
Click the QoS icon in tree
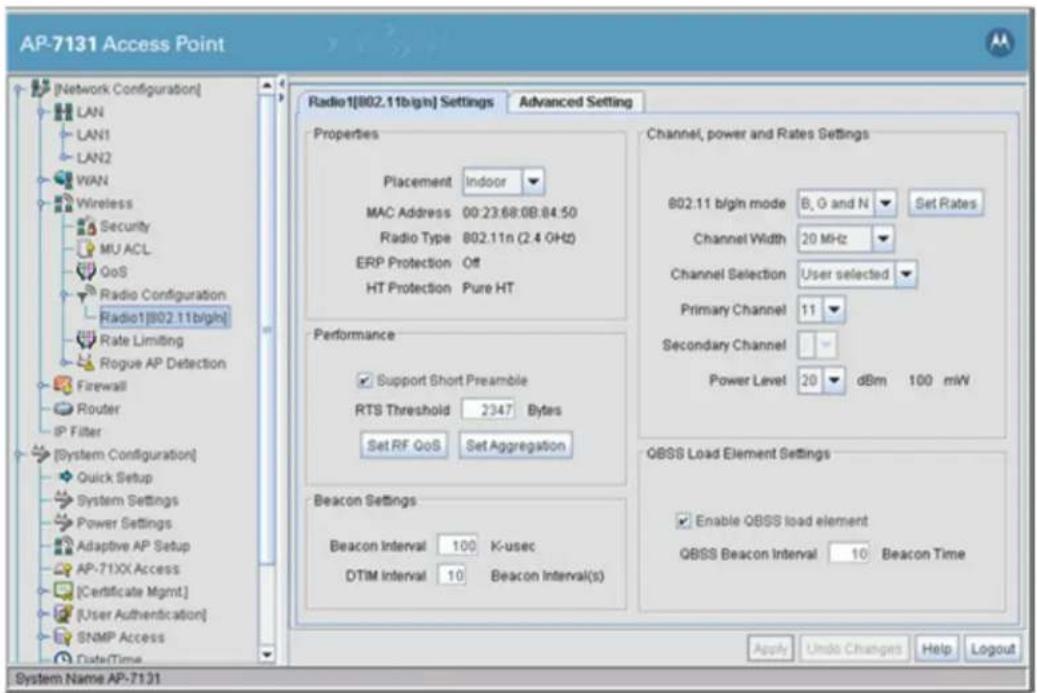86,271
